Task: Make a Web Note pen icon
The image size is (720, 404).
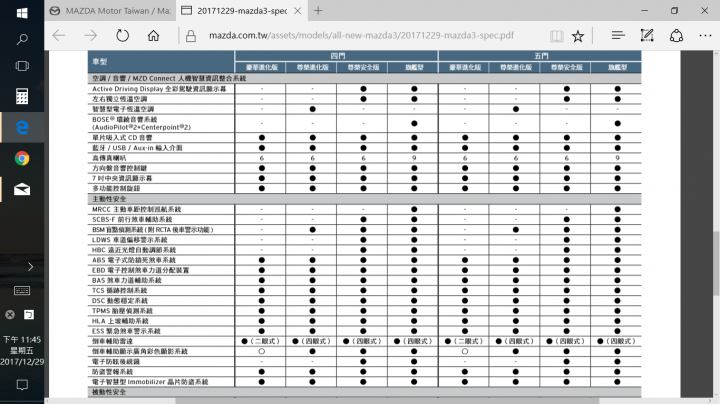Action: point(647,35)
